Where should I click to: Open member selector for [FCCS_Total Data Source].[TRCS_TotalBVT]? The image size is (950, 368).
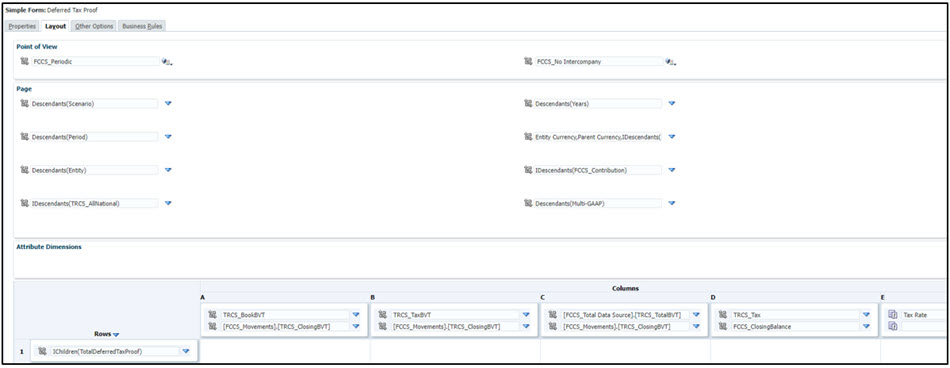point(553,315)
